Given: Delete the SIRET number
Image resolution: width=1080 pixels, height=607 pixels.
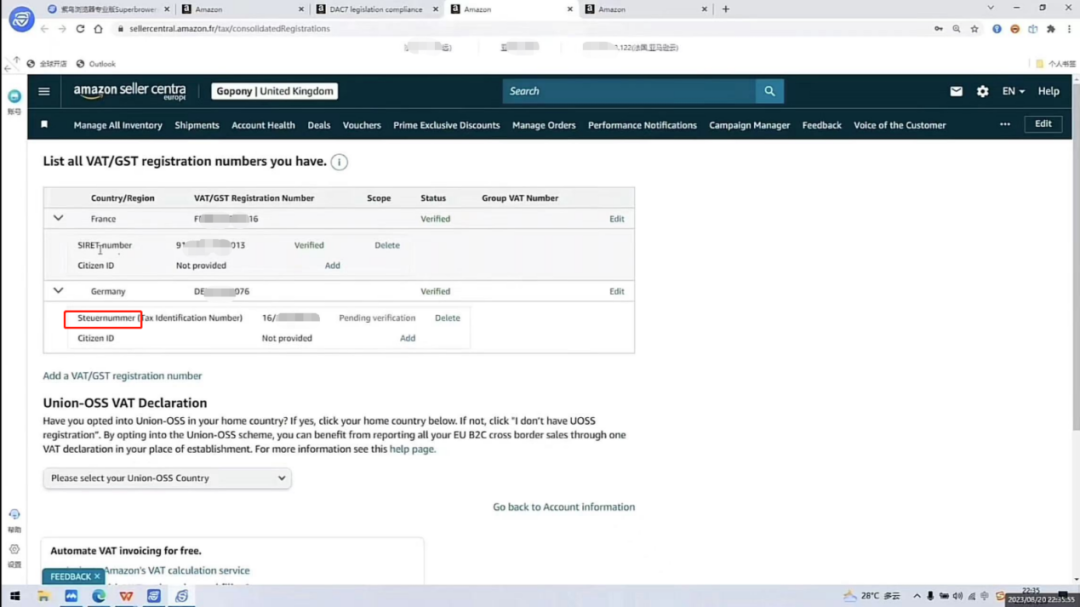Looking at the screenshot, I should 387,245.
